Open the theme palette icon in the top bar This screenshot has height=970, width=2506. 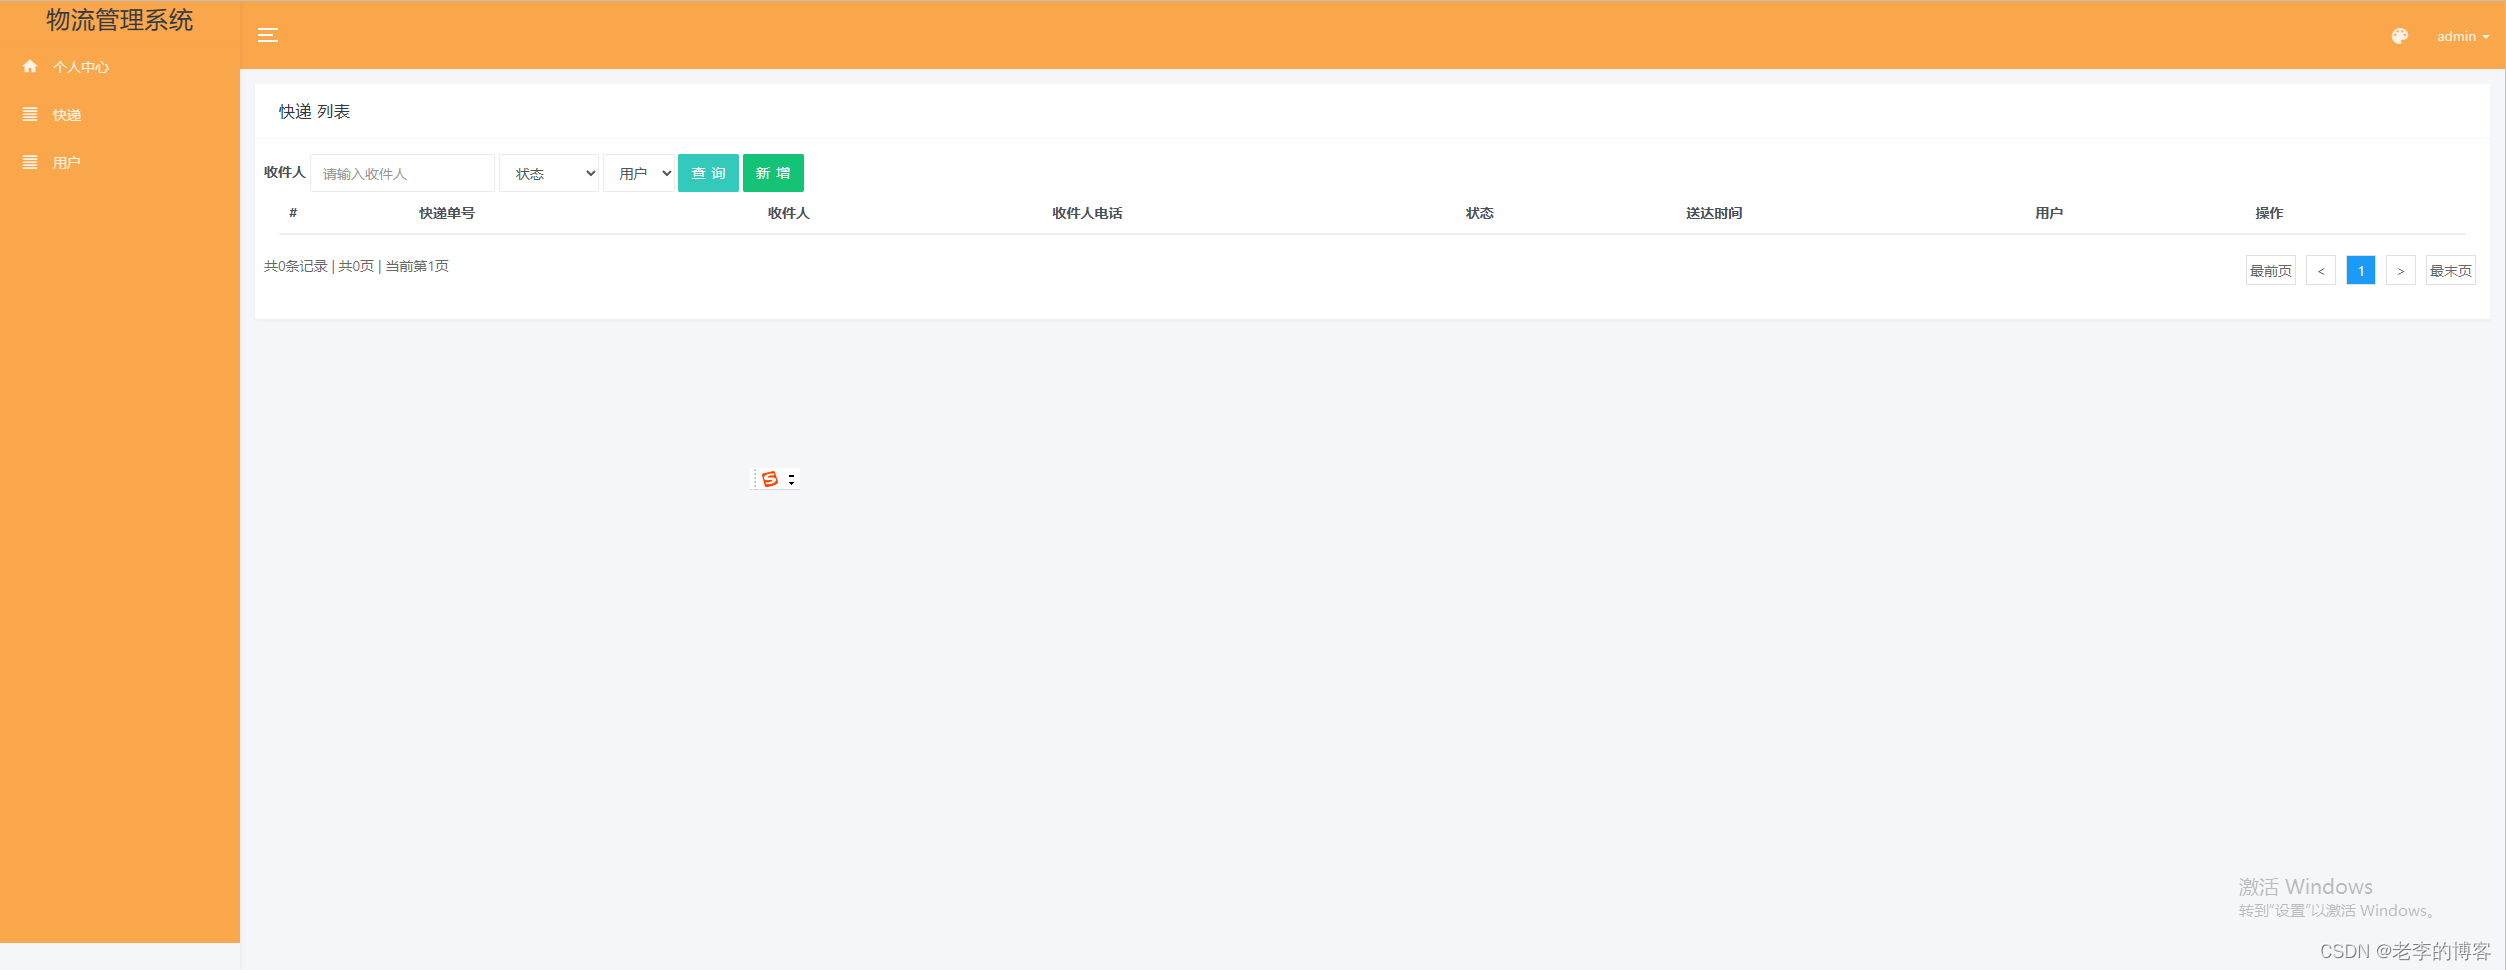pyautogui.click(x=2400, y=36)
